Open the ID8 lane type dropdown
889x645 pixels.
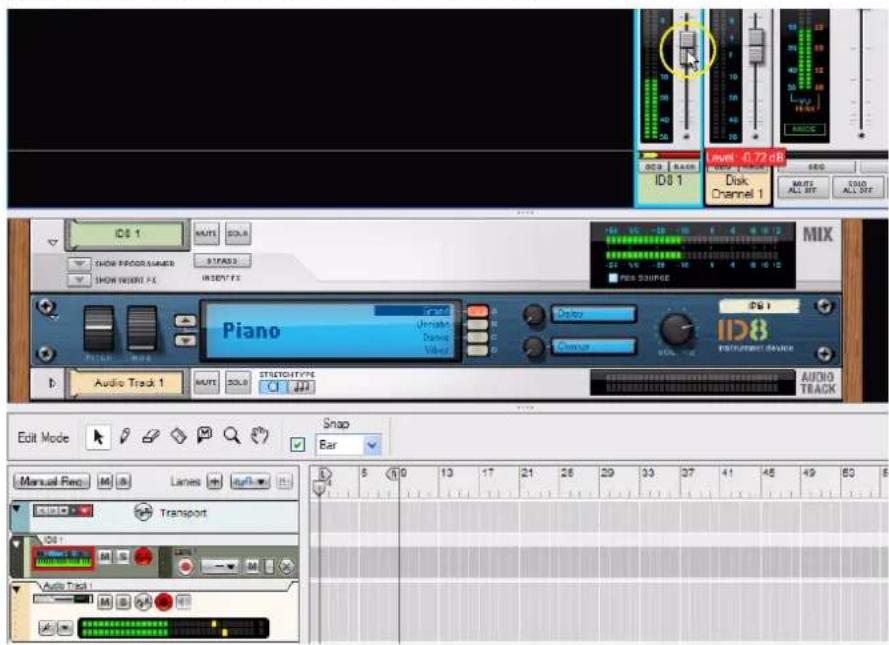click(x=219, y=566)
